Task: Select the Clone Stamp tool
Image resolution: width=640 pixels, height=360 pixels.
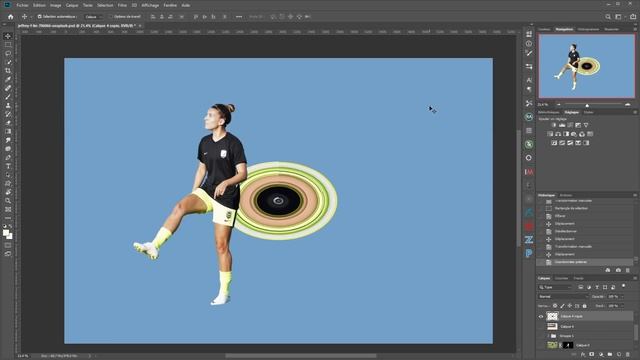Action: pyautogui.click(x=8, y=105)
